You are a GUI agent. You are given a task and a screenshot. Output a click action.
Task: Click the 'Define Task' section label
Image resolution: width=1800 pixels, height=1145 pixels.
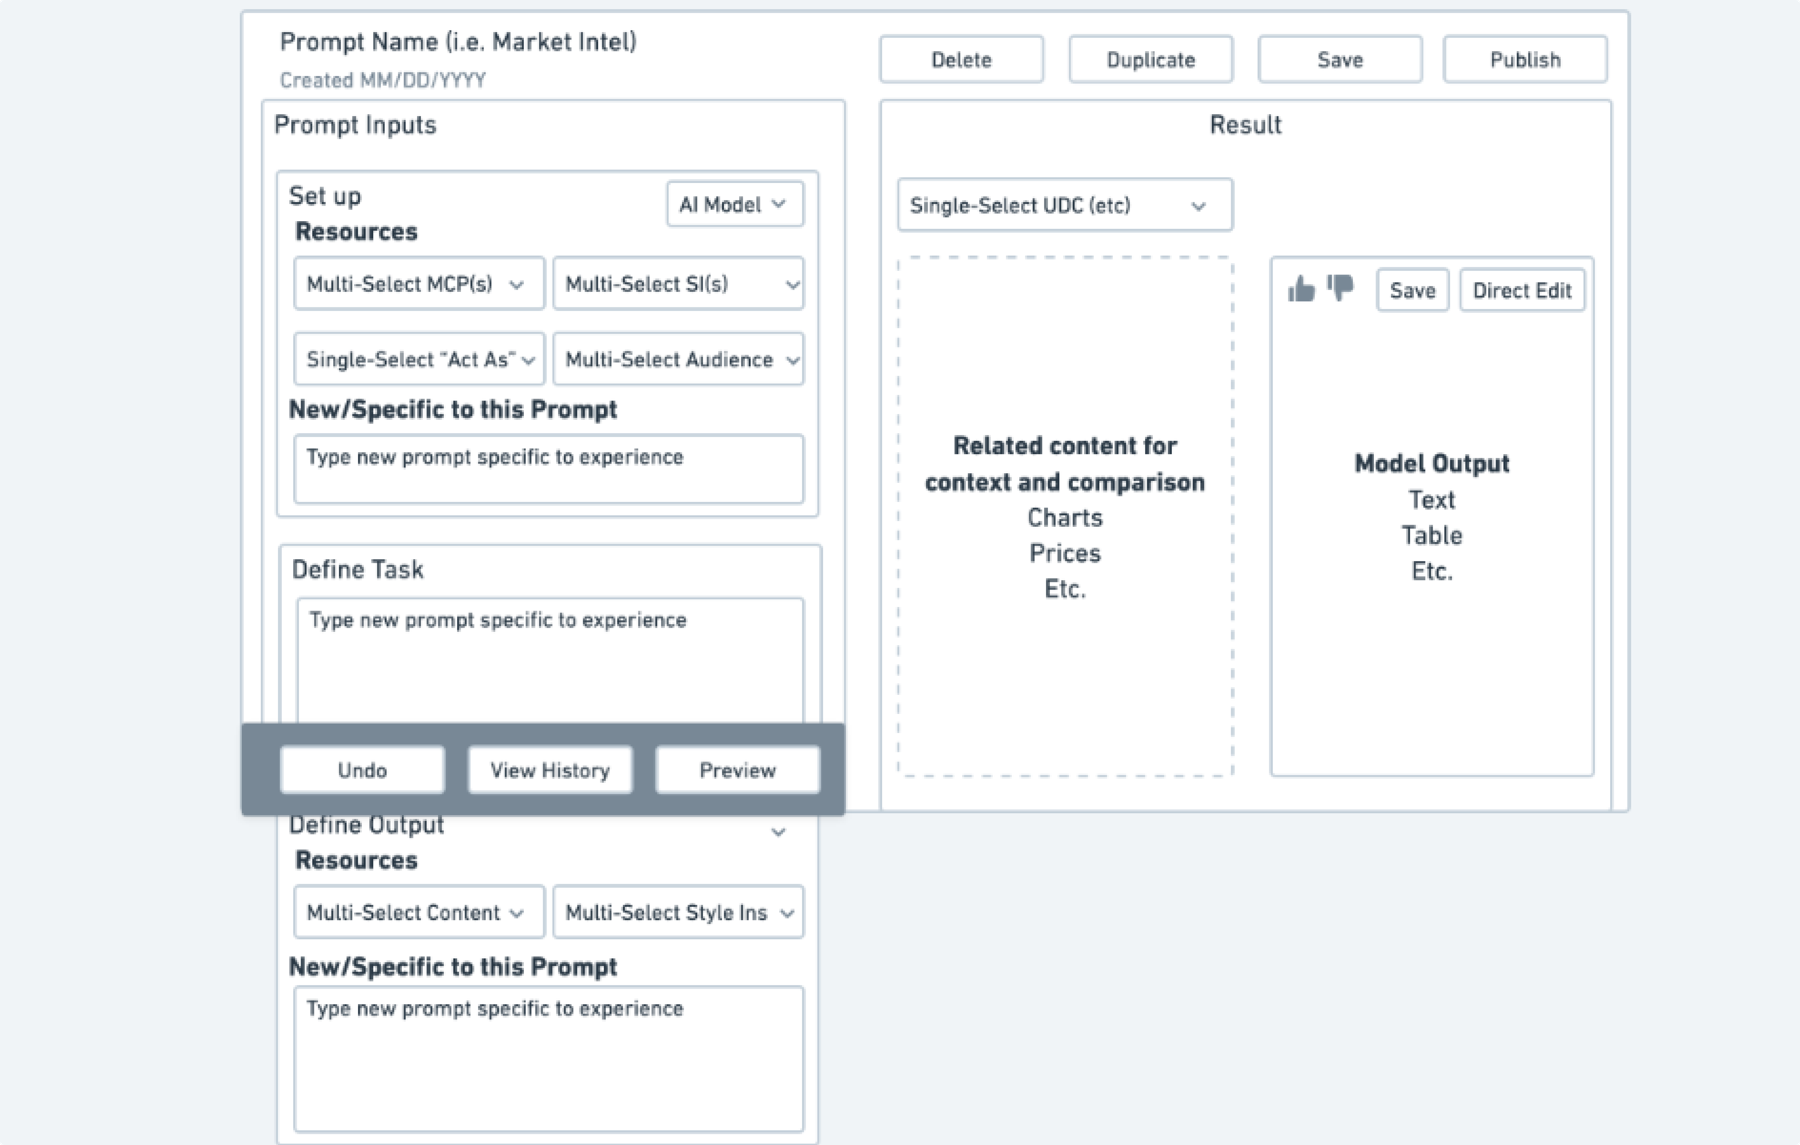pos(358,569)
